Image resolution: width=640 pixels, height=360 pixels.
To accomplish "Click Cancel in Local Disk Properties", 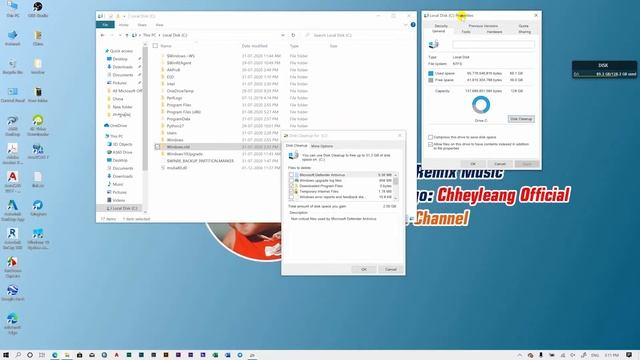I will (500, 164).
